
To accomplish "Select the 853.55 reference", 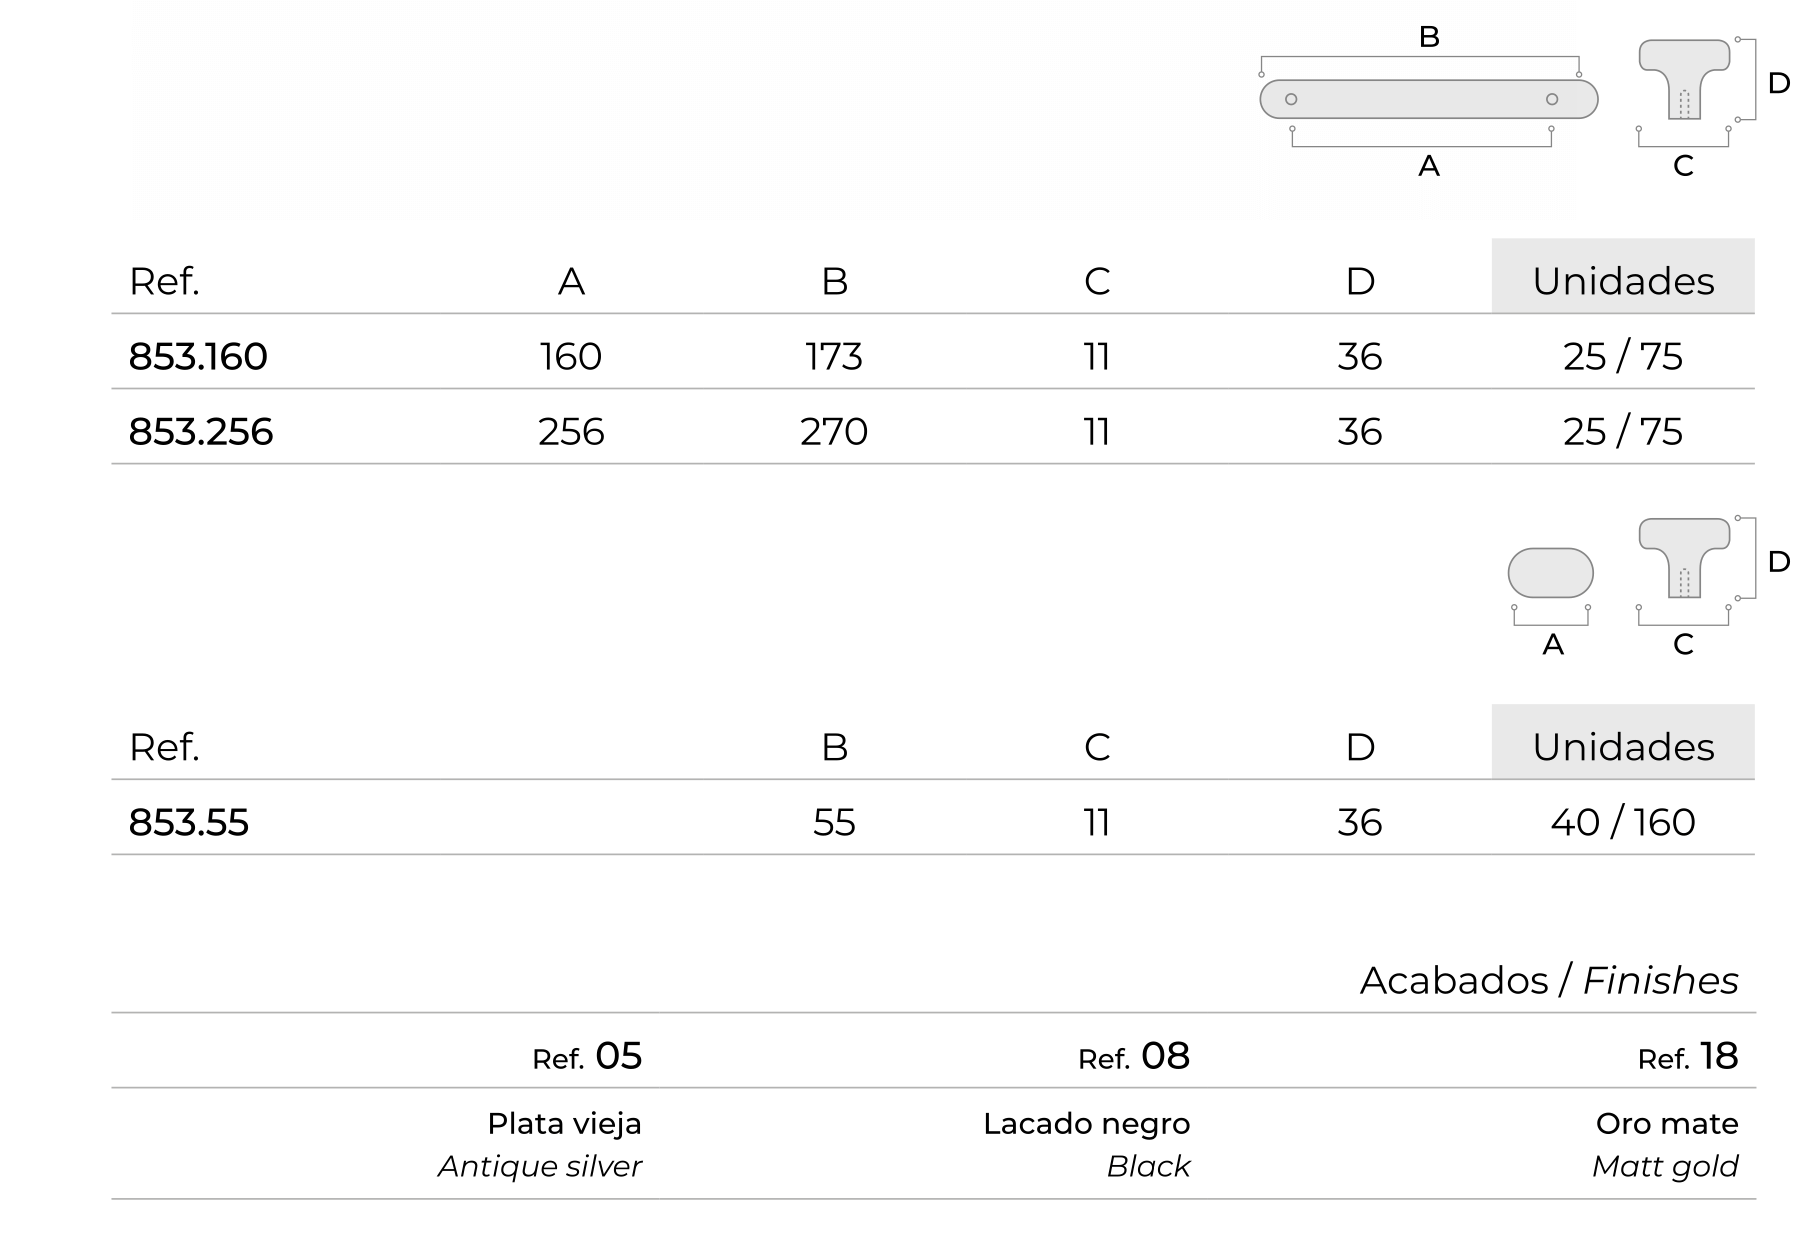I will 188,822.
